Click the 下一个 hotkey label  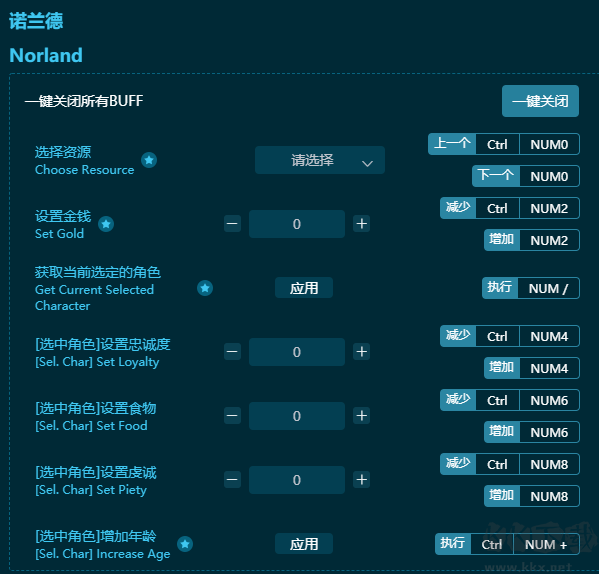(496, 176)
